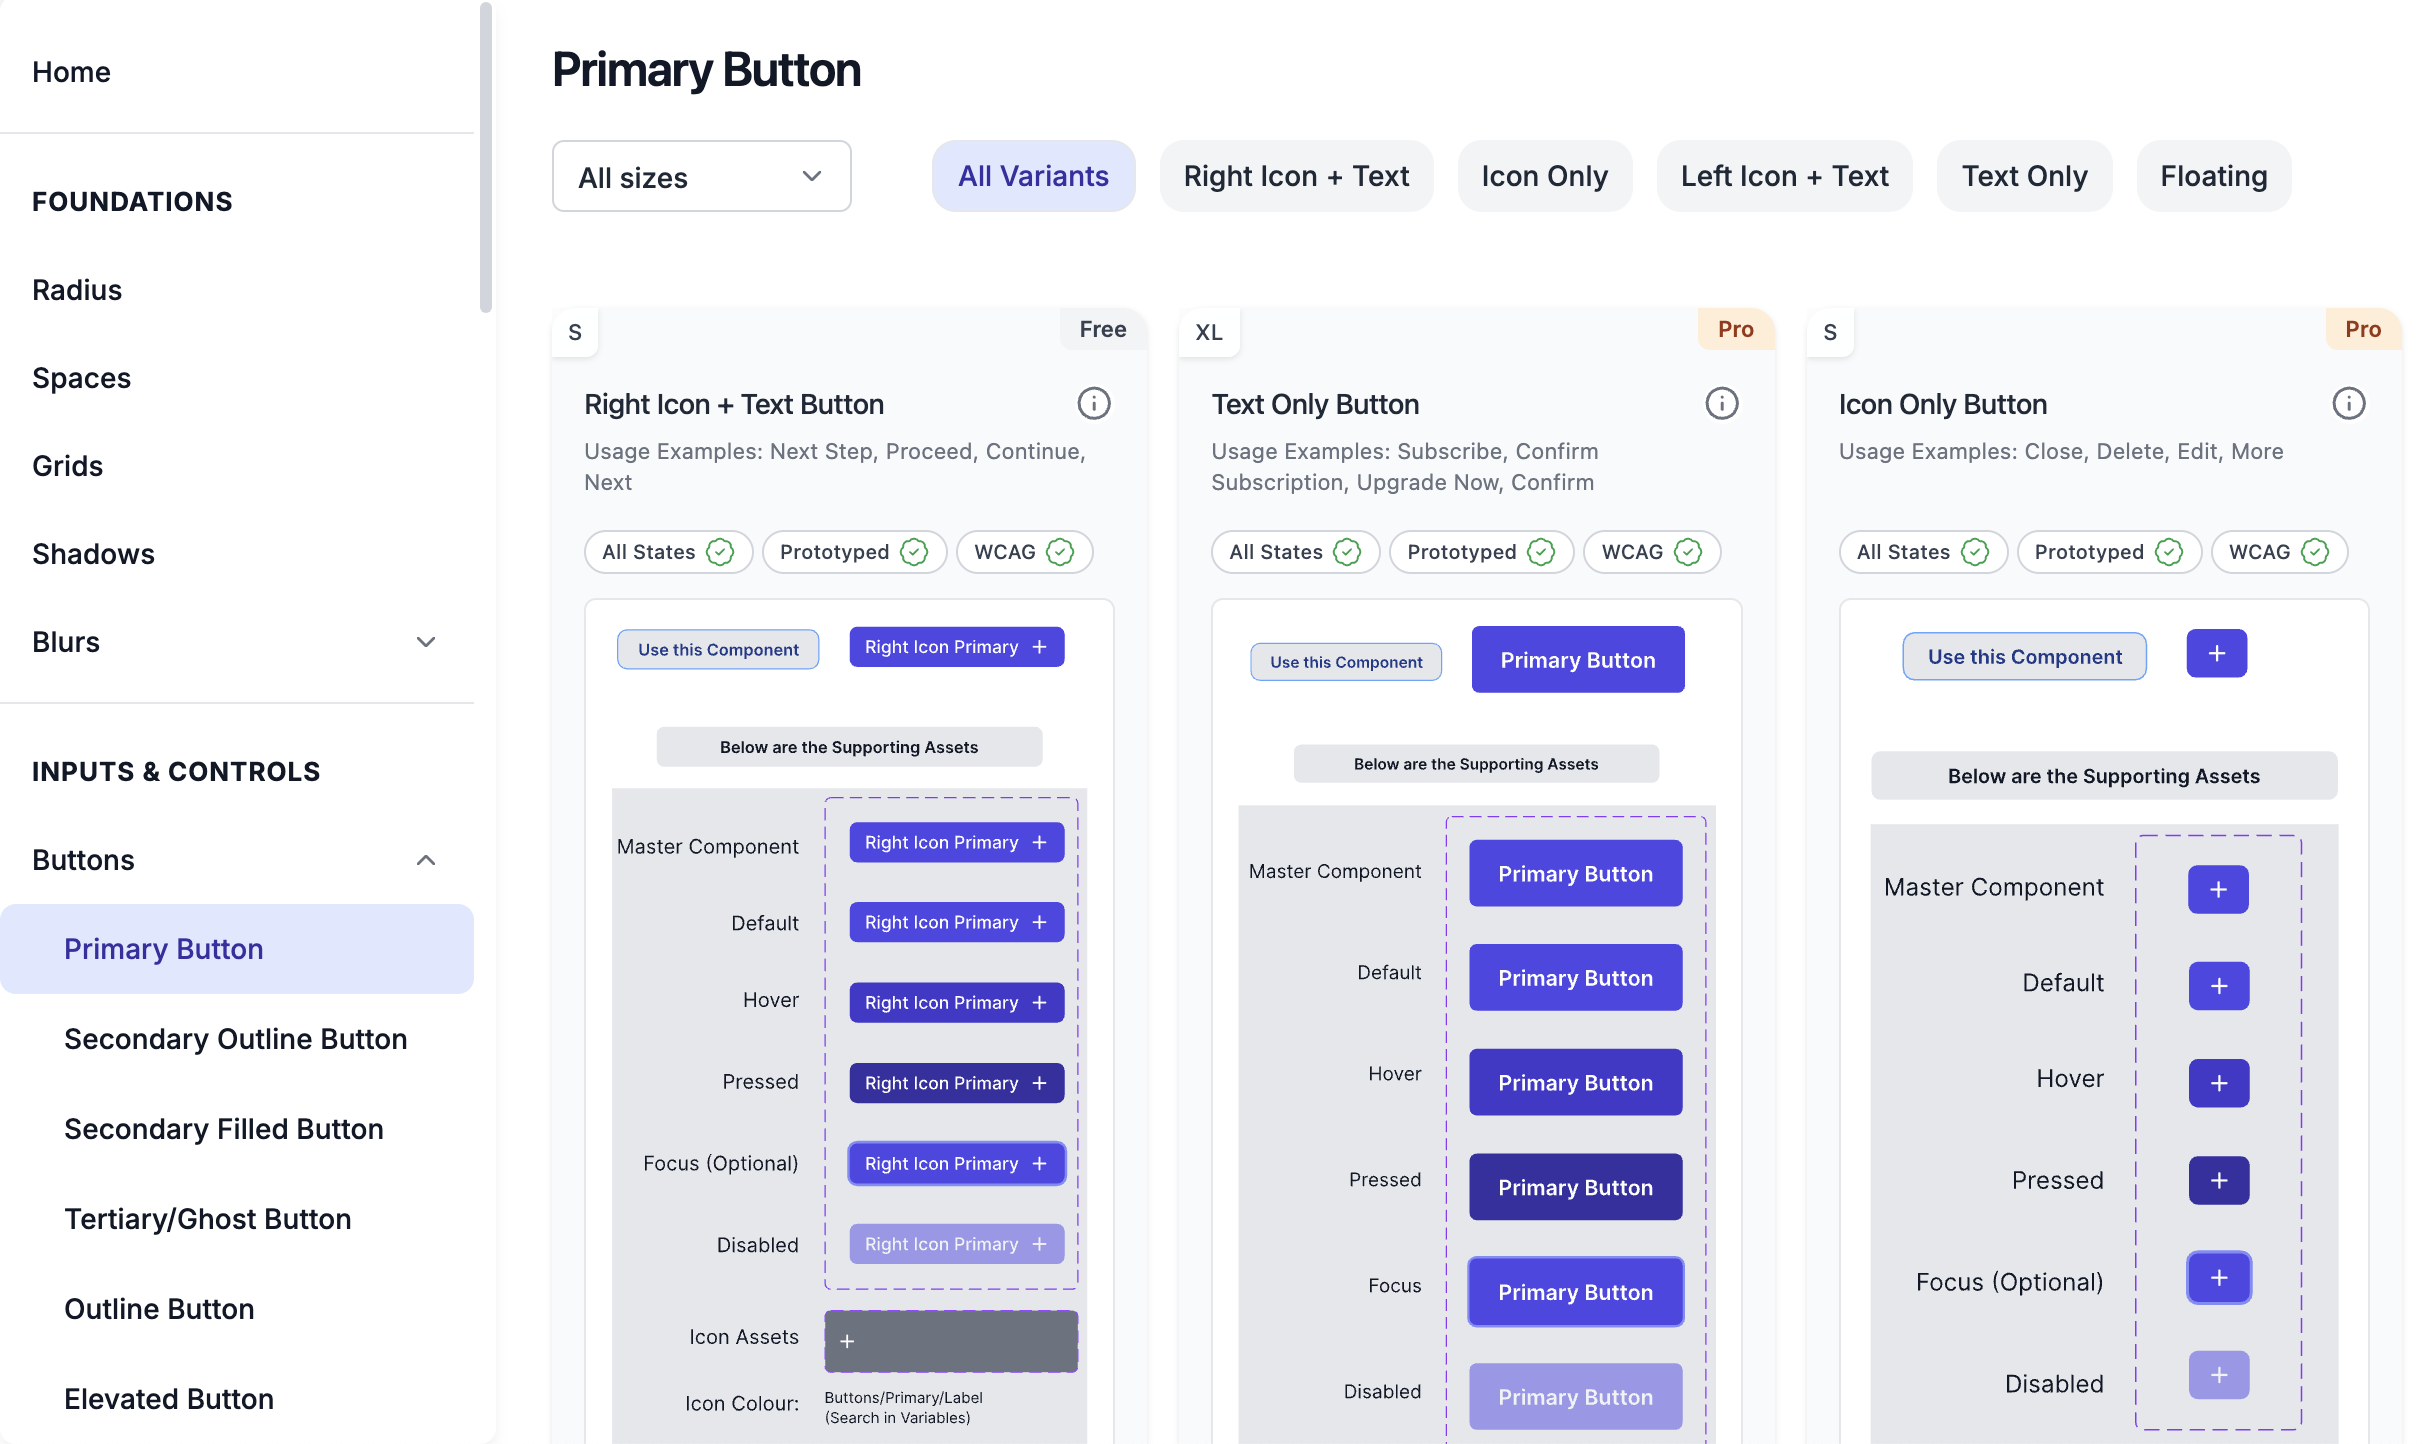The width and height of the screenshot is (2432, 1444).
Task: Click the plus icon in Icon Assets box
Action: [847, 1341]
